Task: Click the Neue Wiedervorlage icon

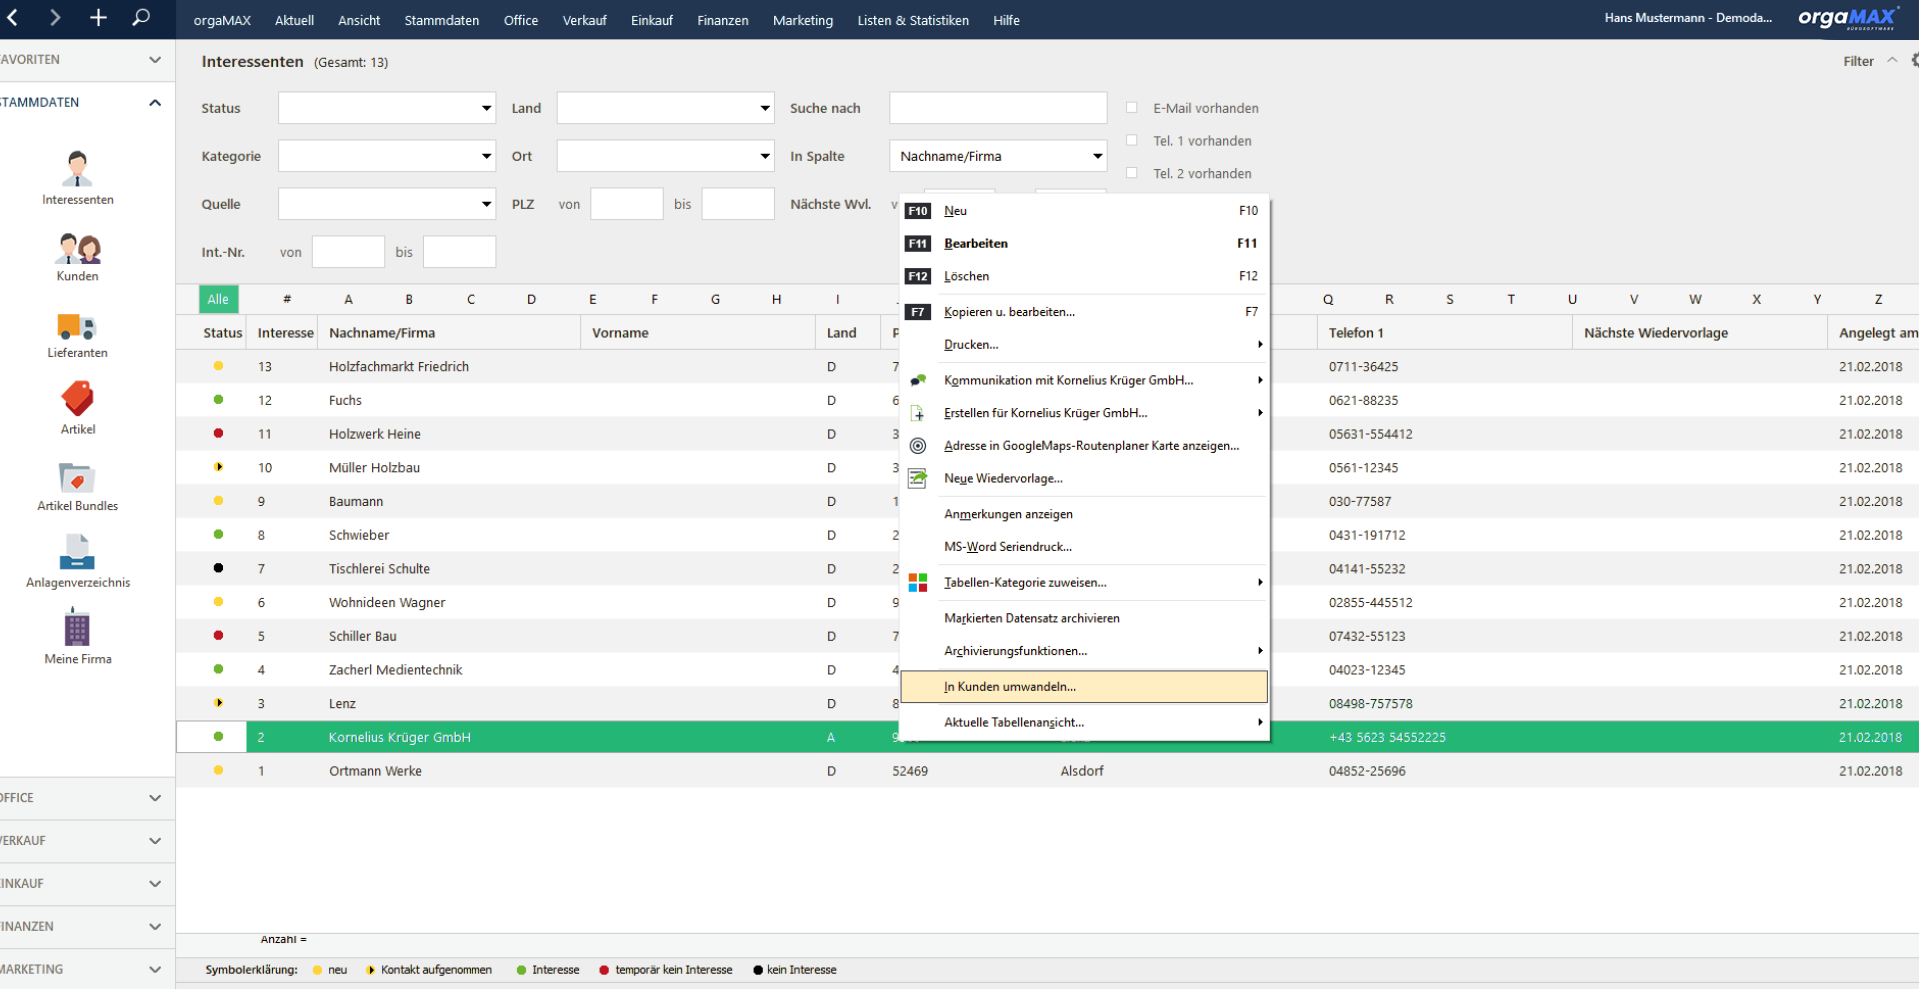Action: [918, 479]
